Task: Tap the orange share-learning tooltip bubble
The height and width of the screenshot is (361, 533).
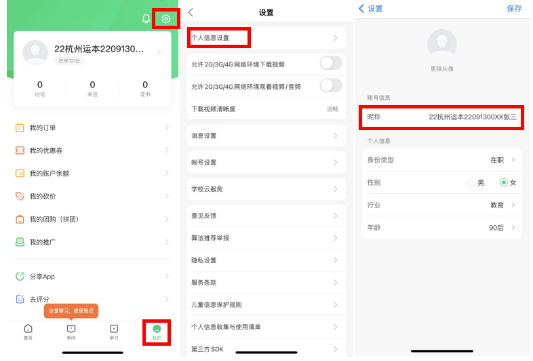Action: (71, 311)
